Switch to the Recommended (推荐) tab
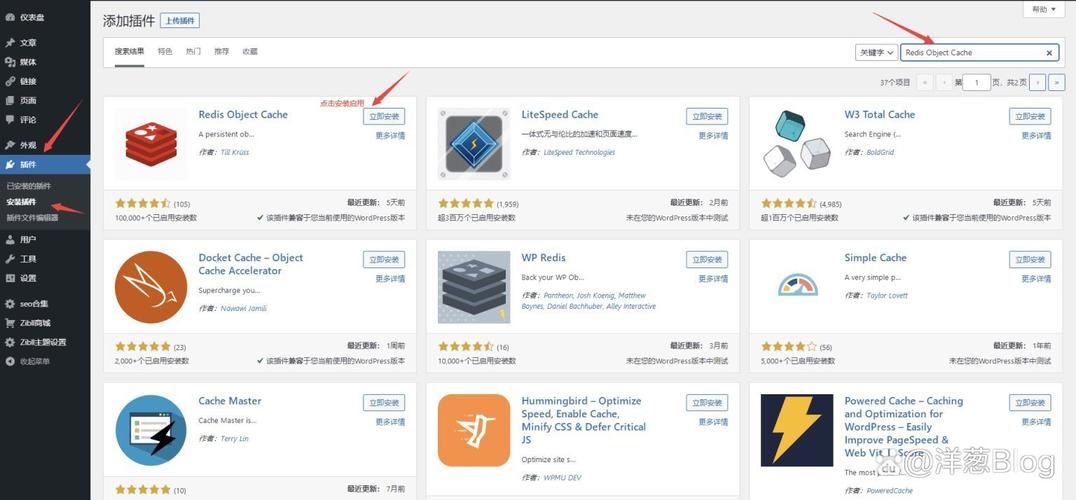This screenshot has height=500, width=1076. click(x=222, y=51)
